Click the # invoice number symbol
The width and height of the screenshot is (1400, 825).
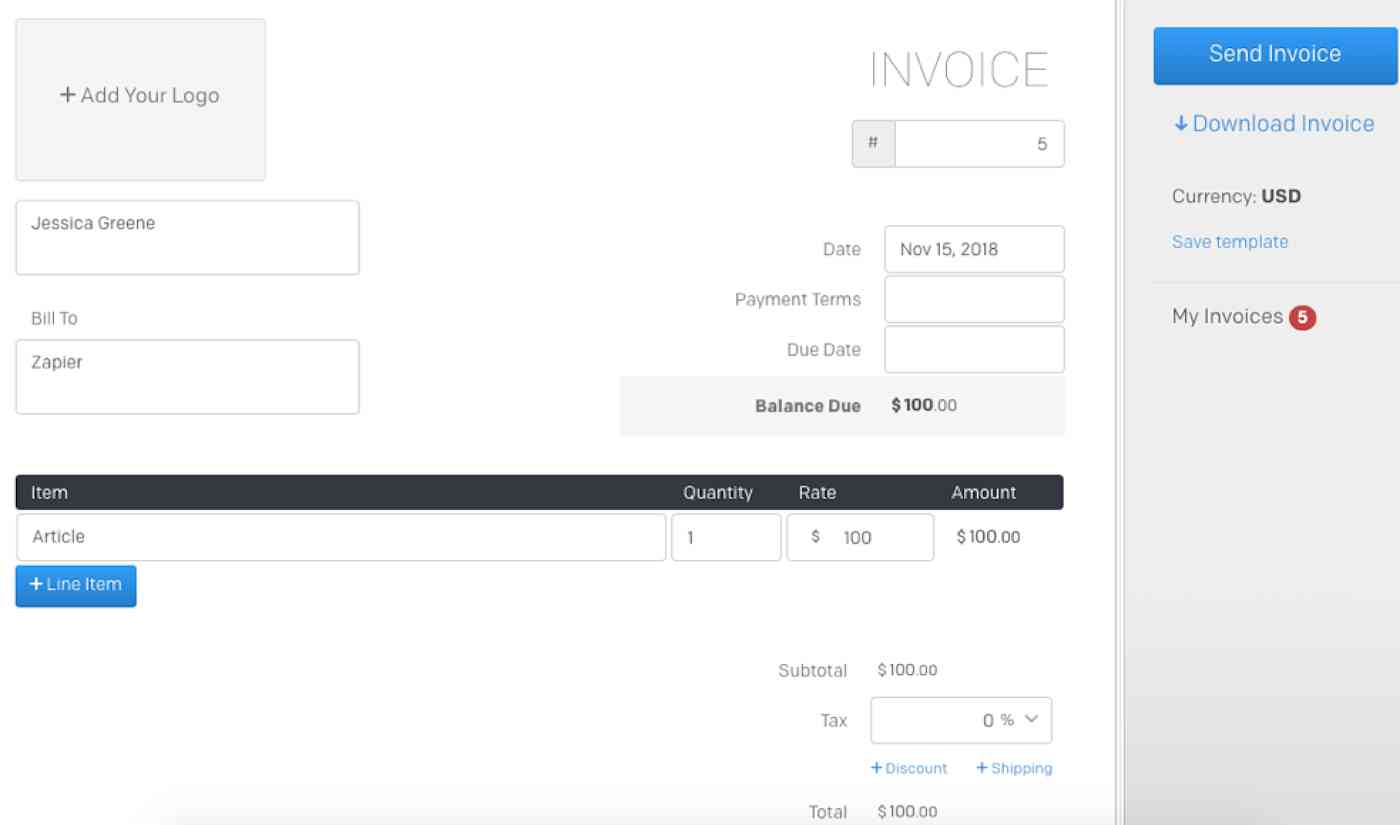coord(872,143)
